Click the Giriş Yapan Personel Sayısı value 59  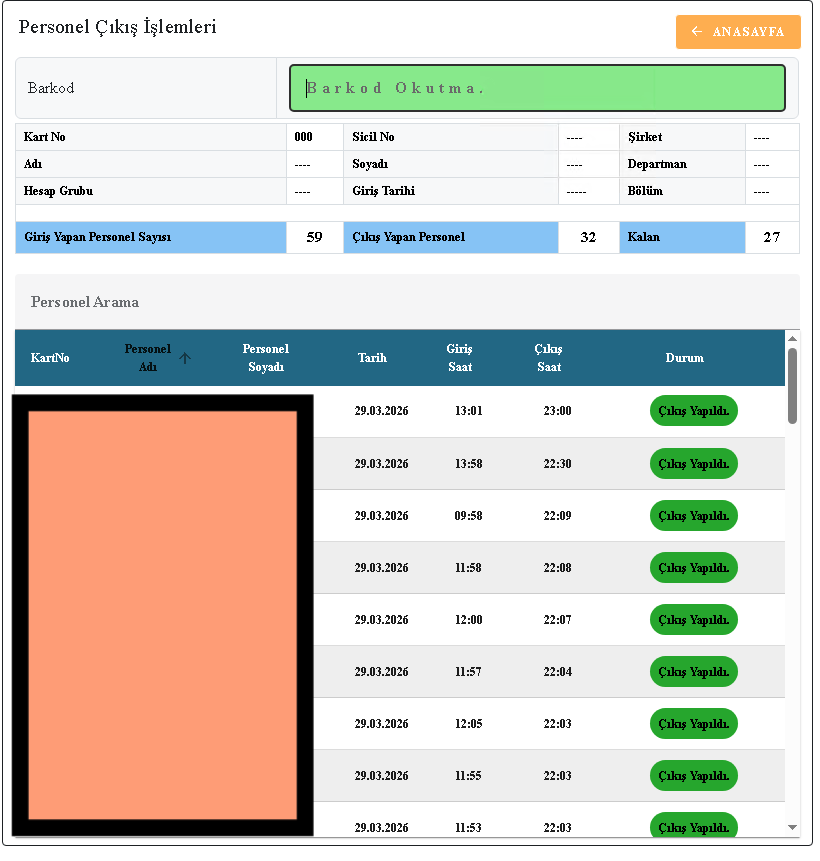point(314,238)
